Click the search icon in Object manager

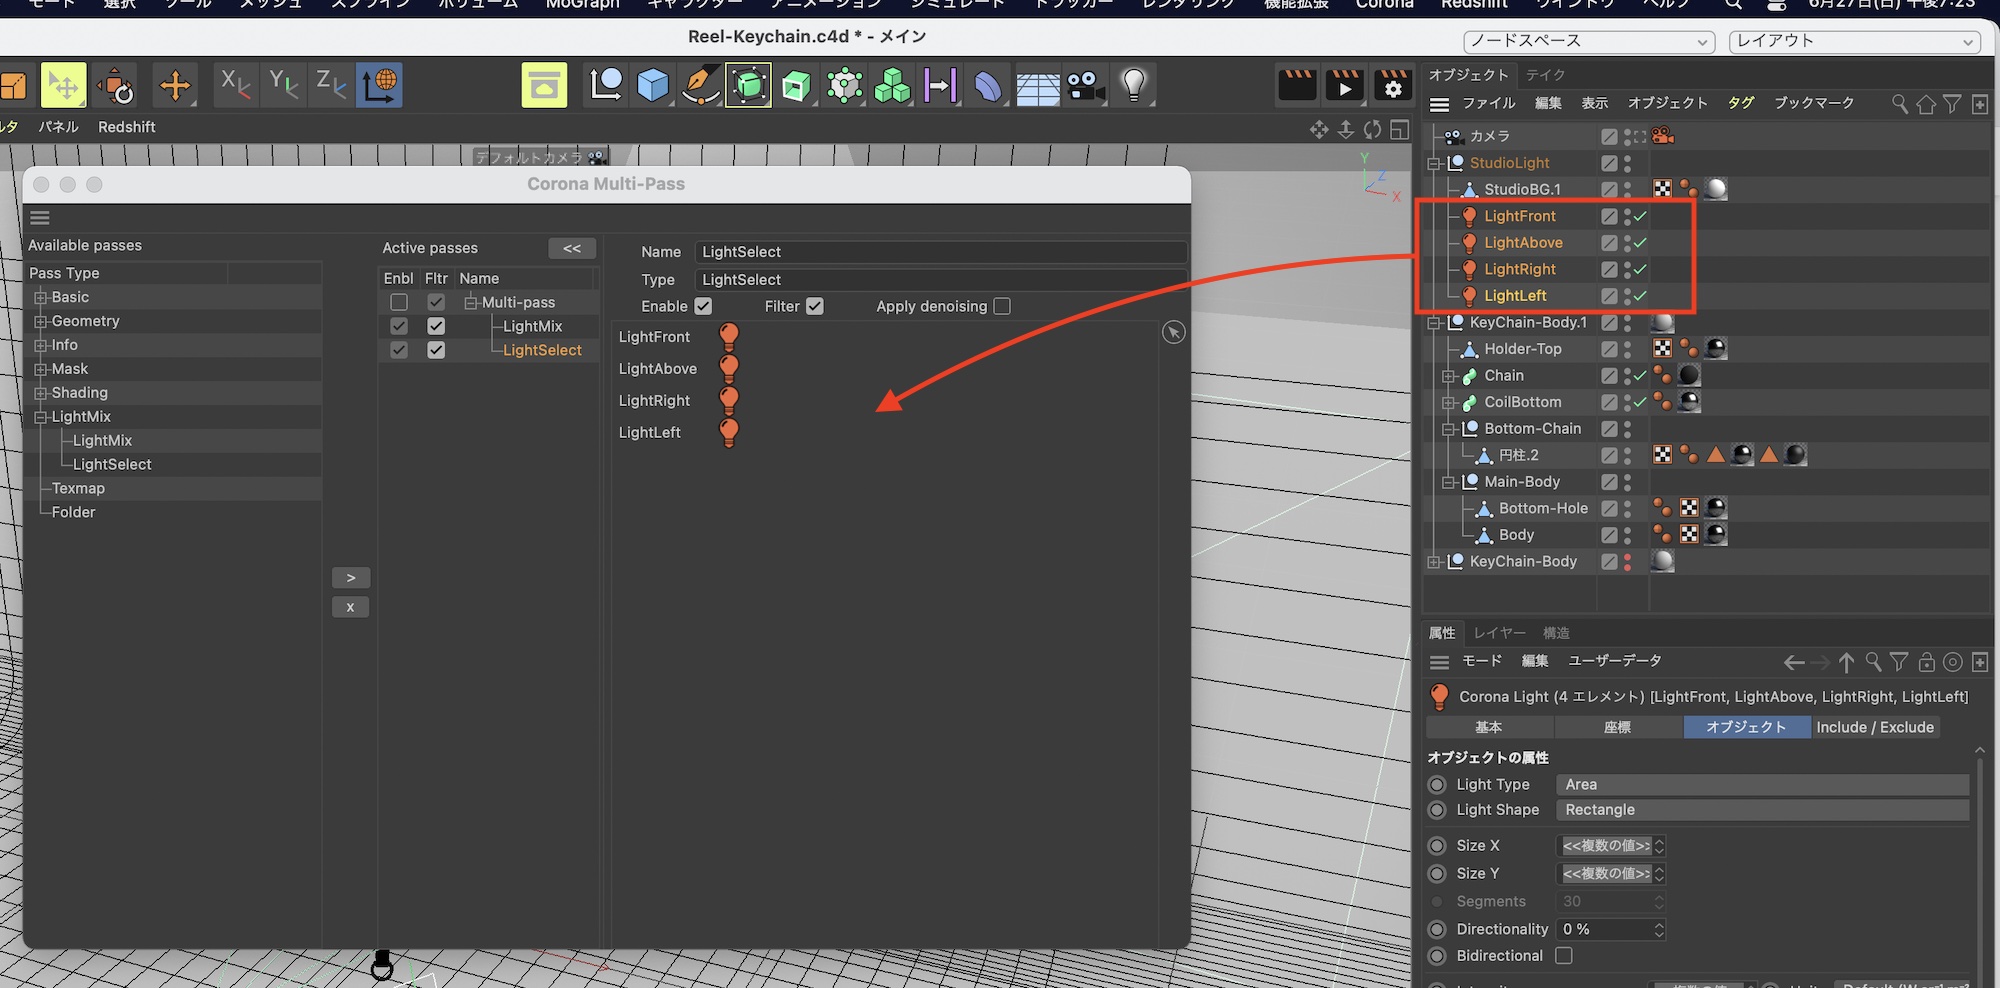(x=1899, y=104)
